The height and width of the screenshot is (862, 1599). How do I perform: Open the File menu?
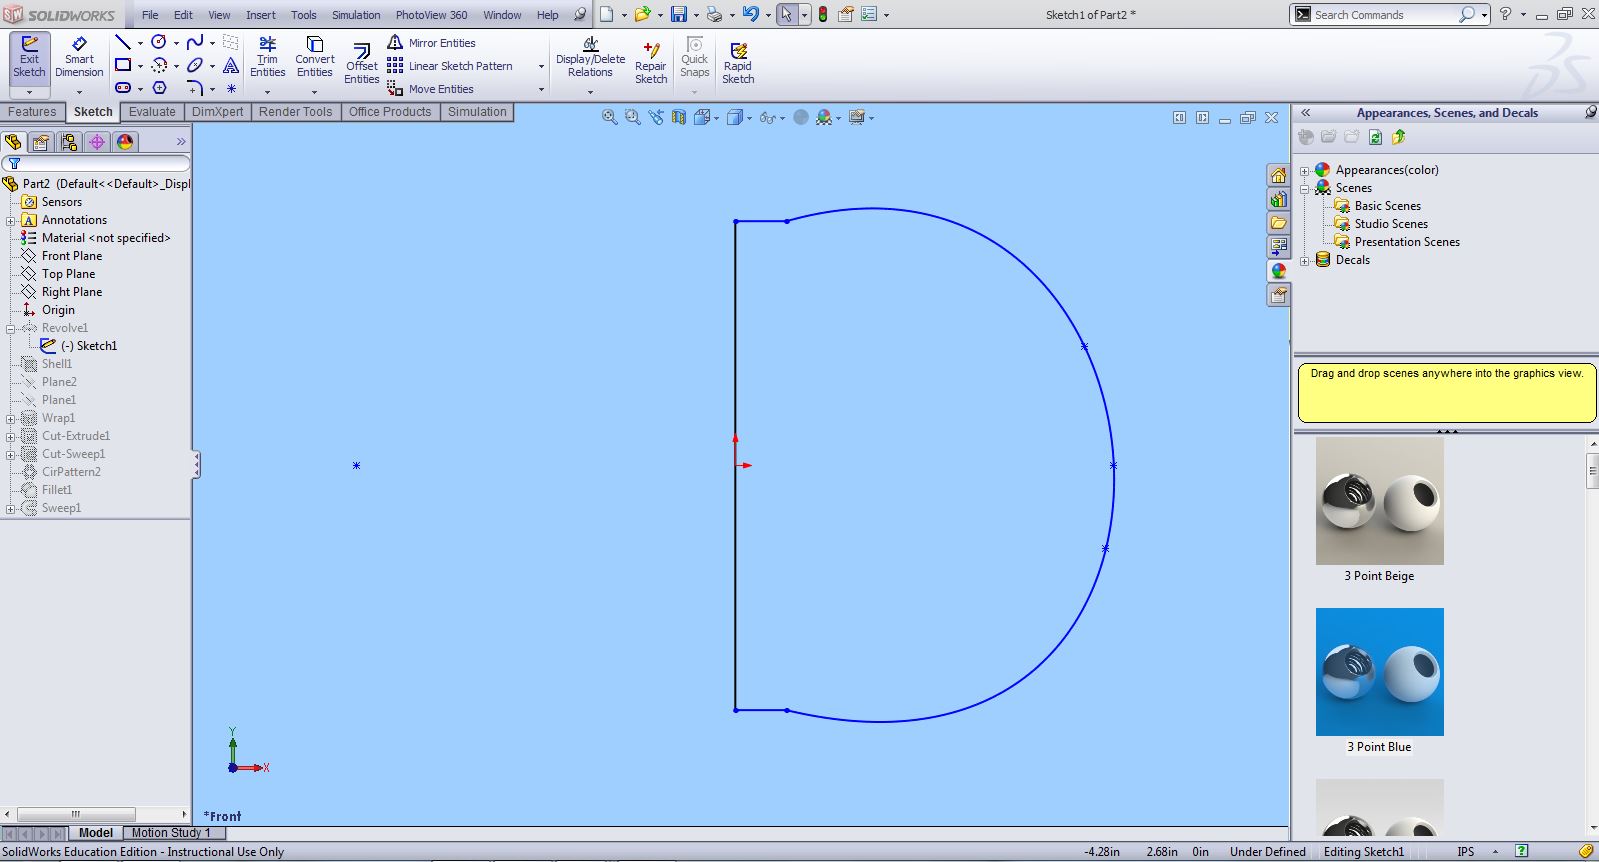coord(150,15)
